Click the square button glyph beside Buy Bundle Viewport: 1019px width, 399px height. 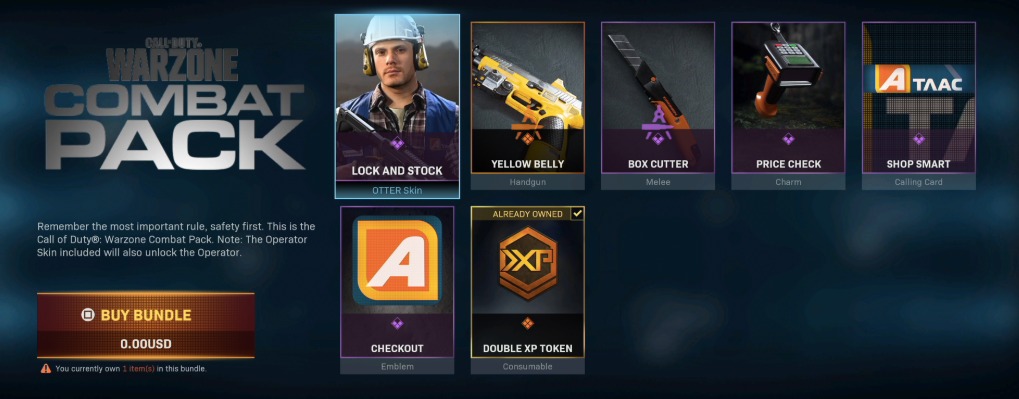click(x=88, y=315)
